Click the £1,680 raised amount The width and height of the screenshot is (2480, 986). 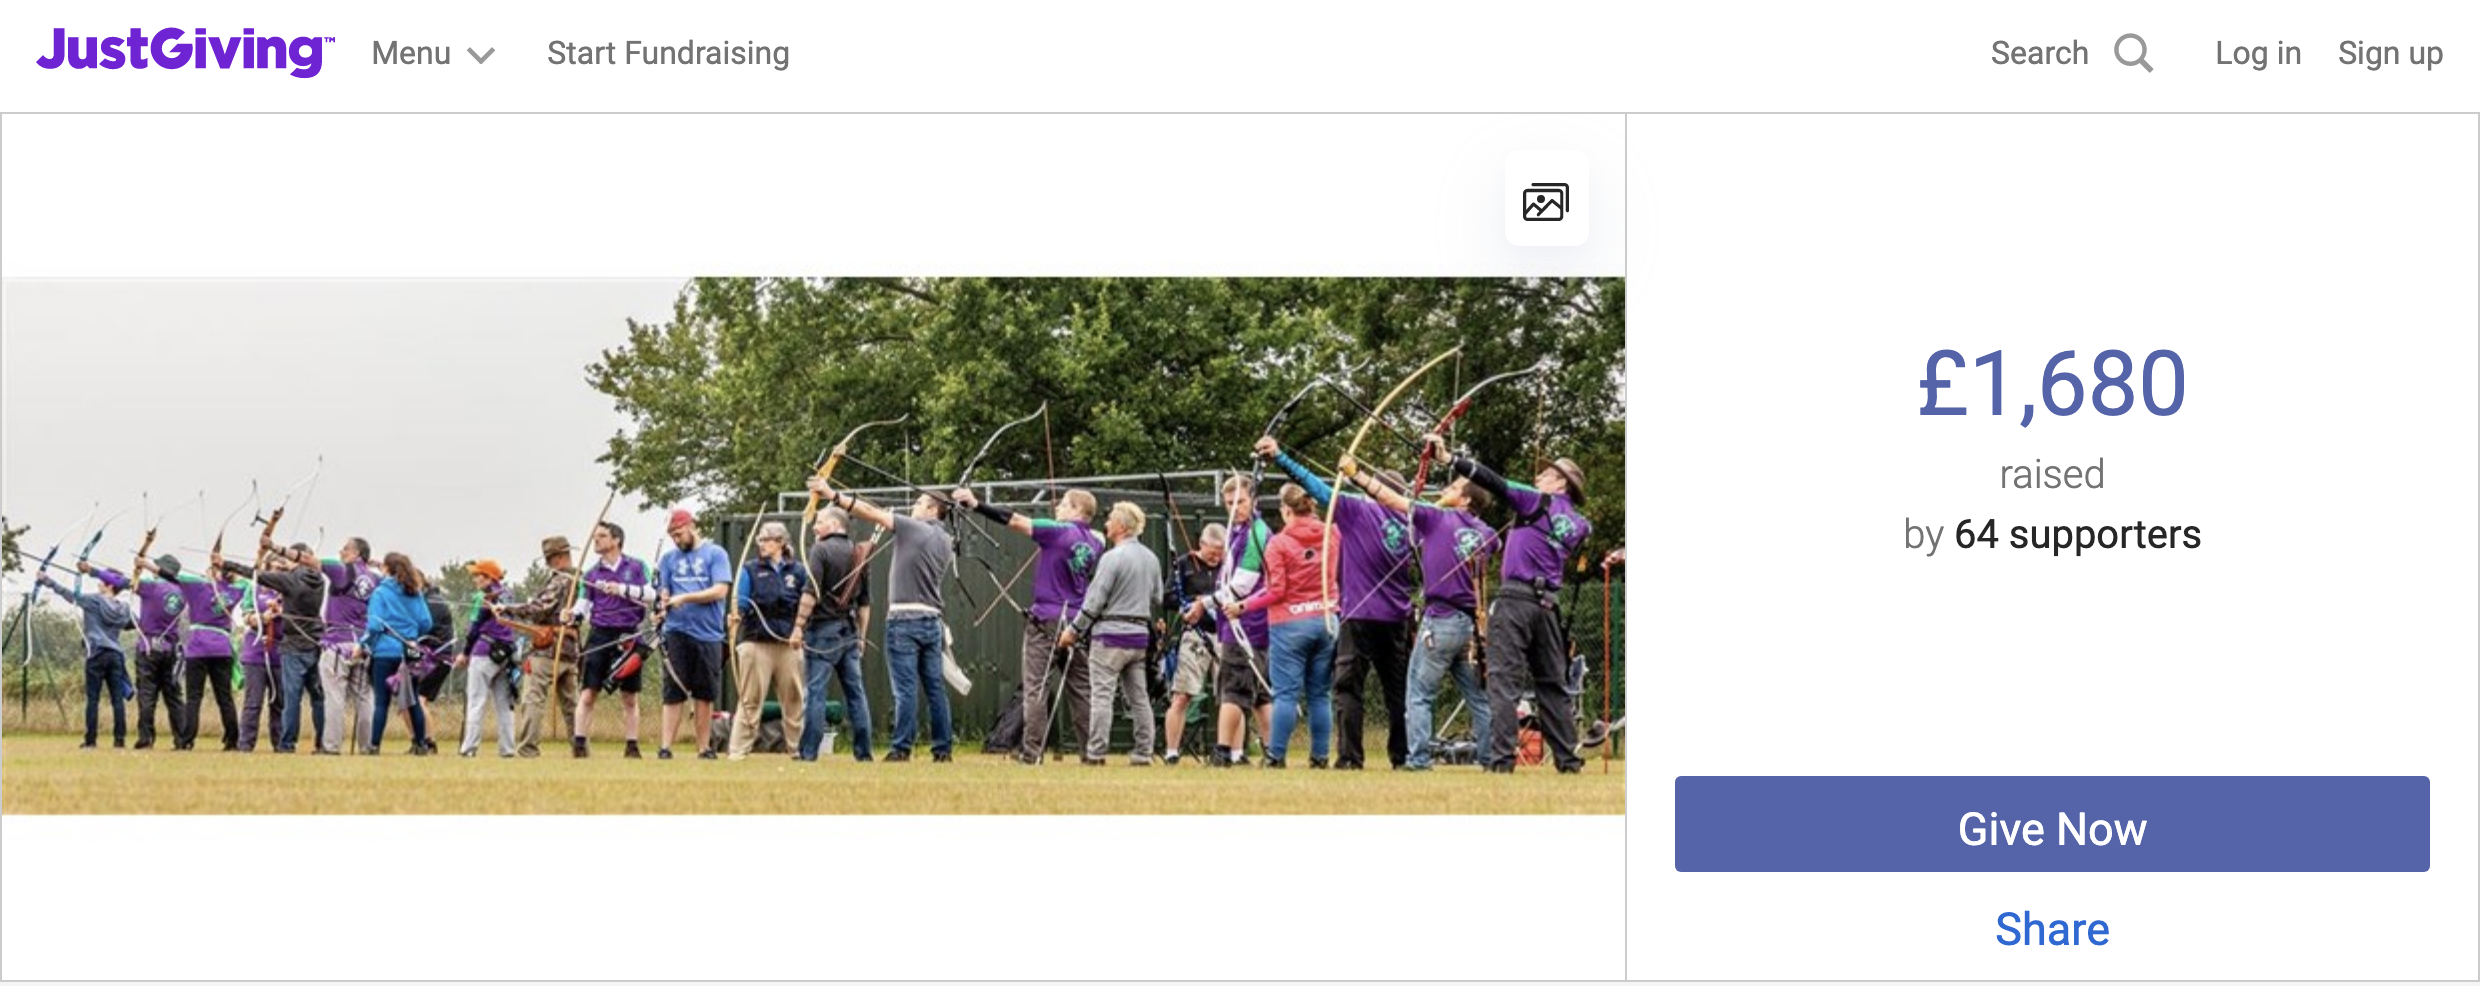tap(2052, 384)
